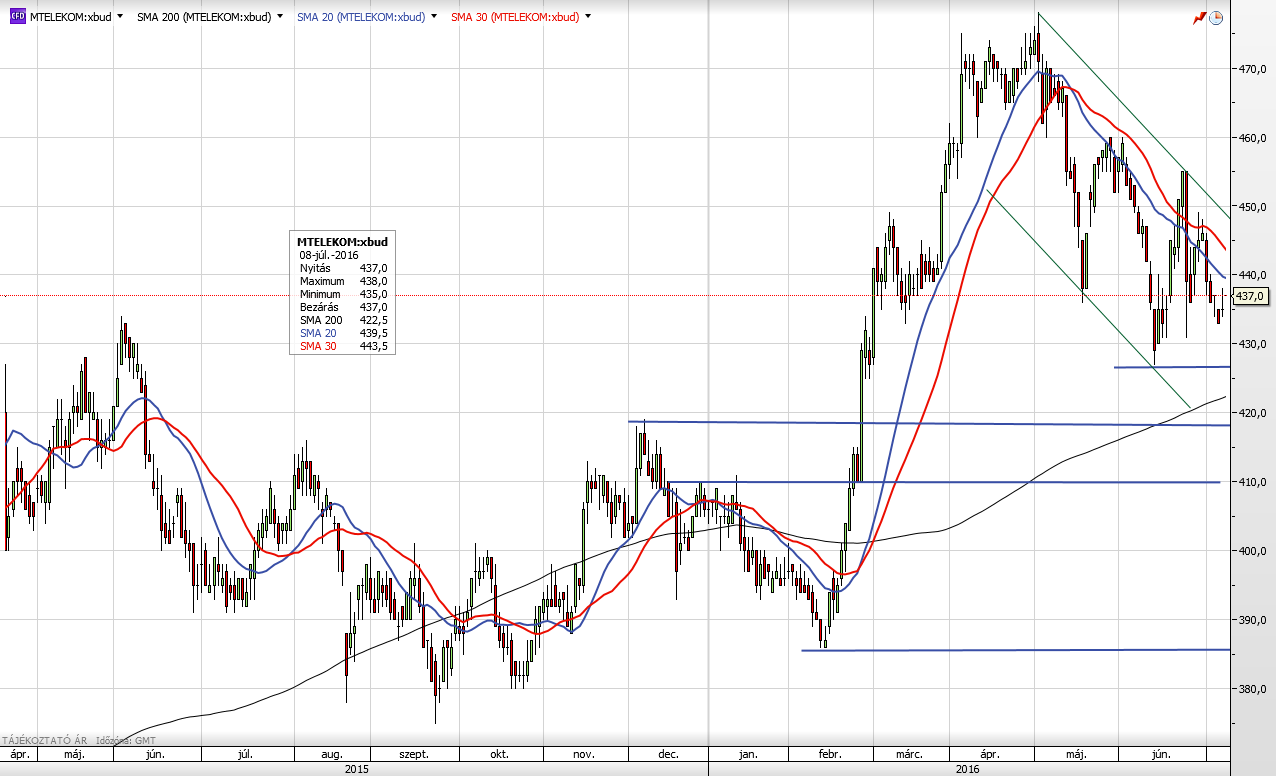Click the 410,0 price axis label
Image resolution: width=1276 pixels, height=776 pixels.
point(1253,482)
